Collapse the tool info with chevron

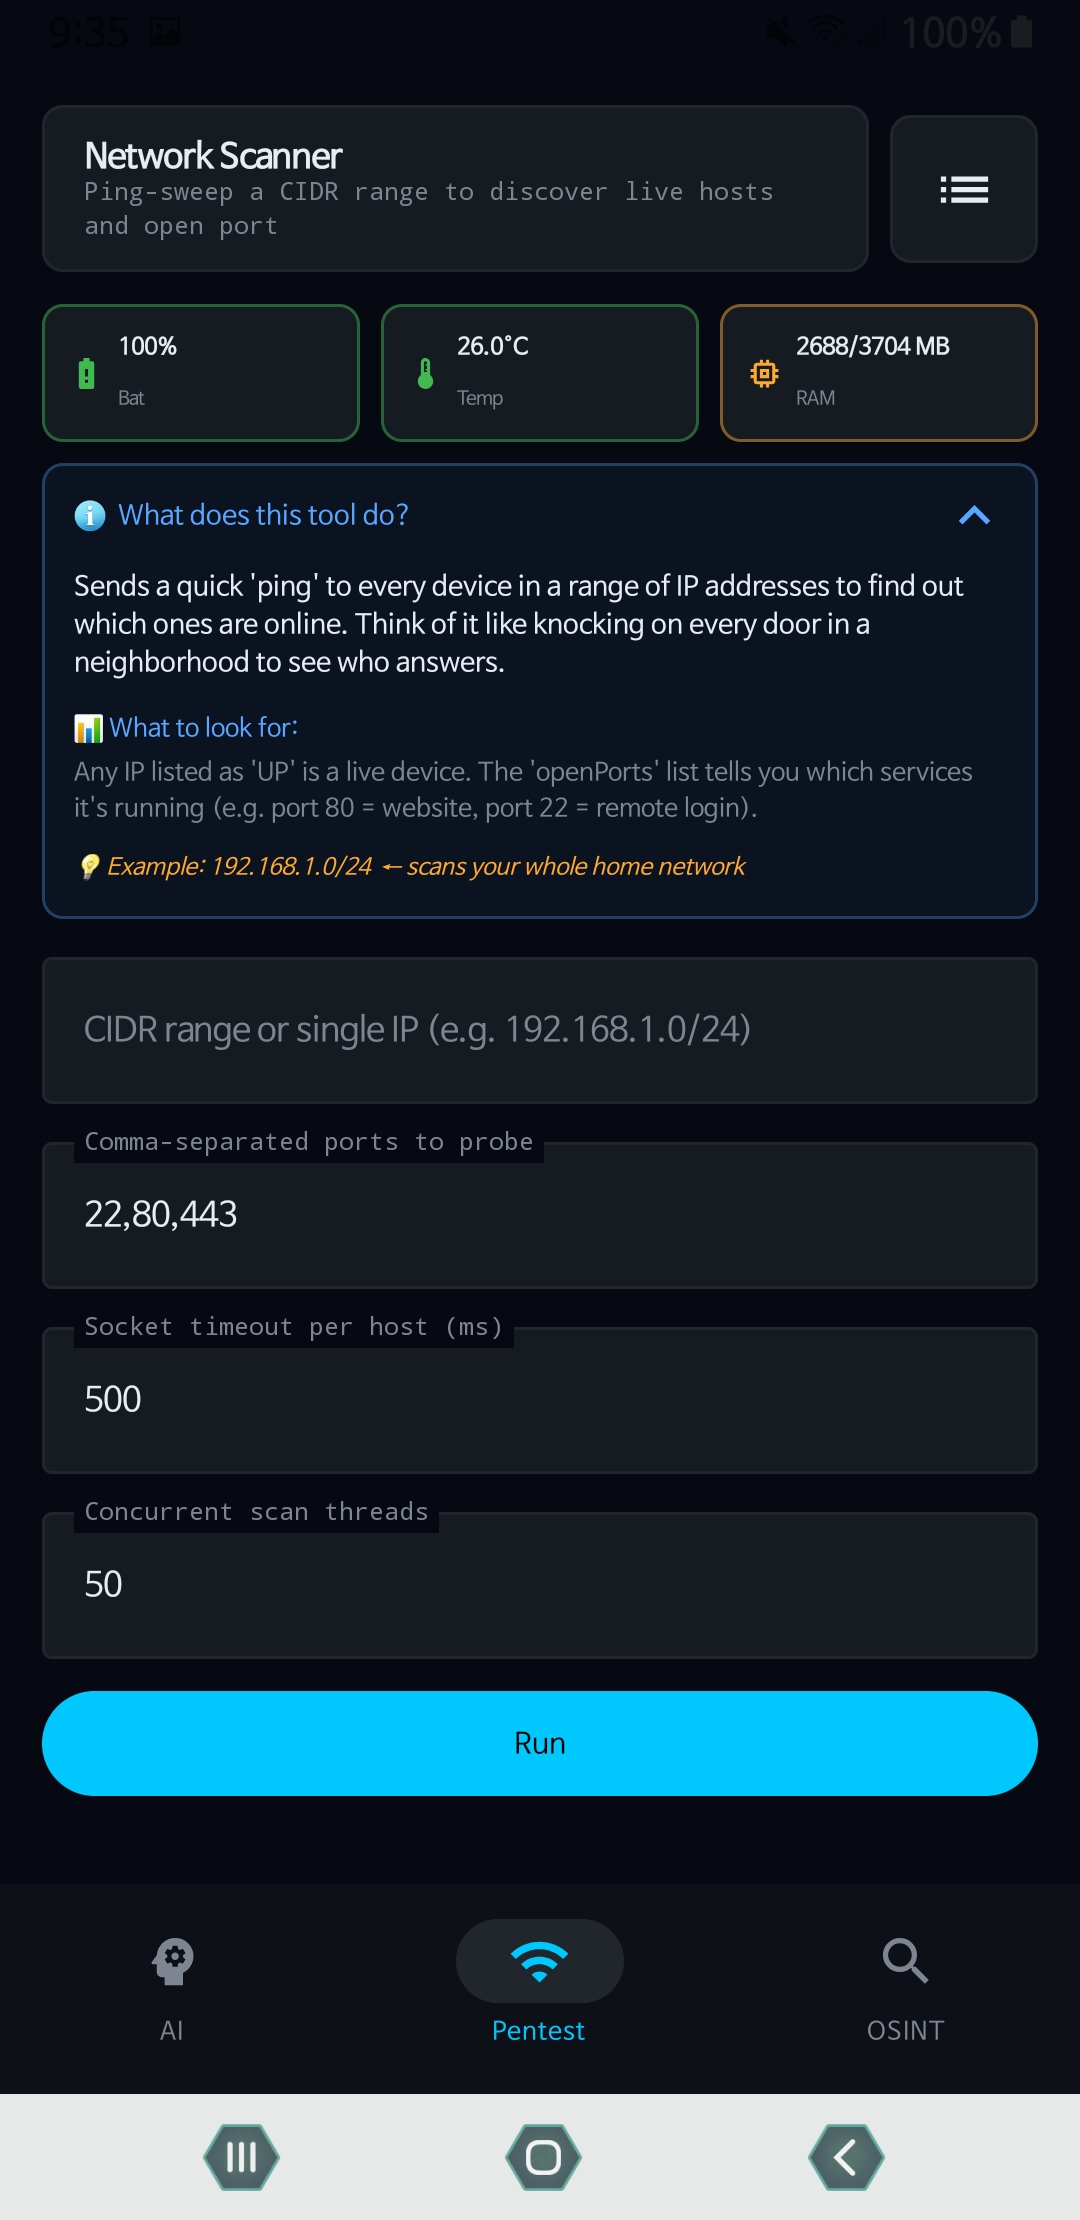pos(974,515)
